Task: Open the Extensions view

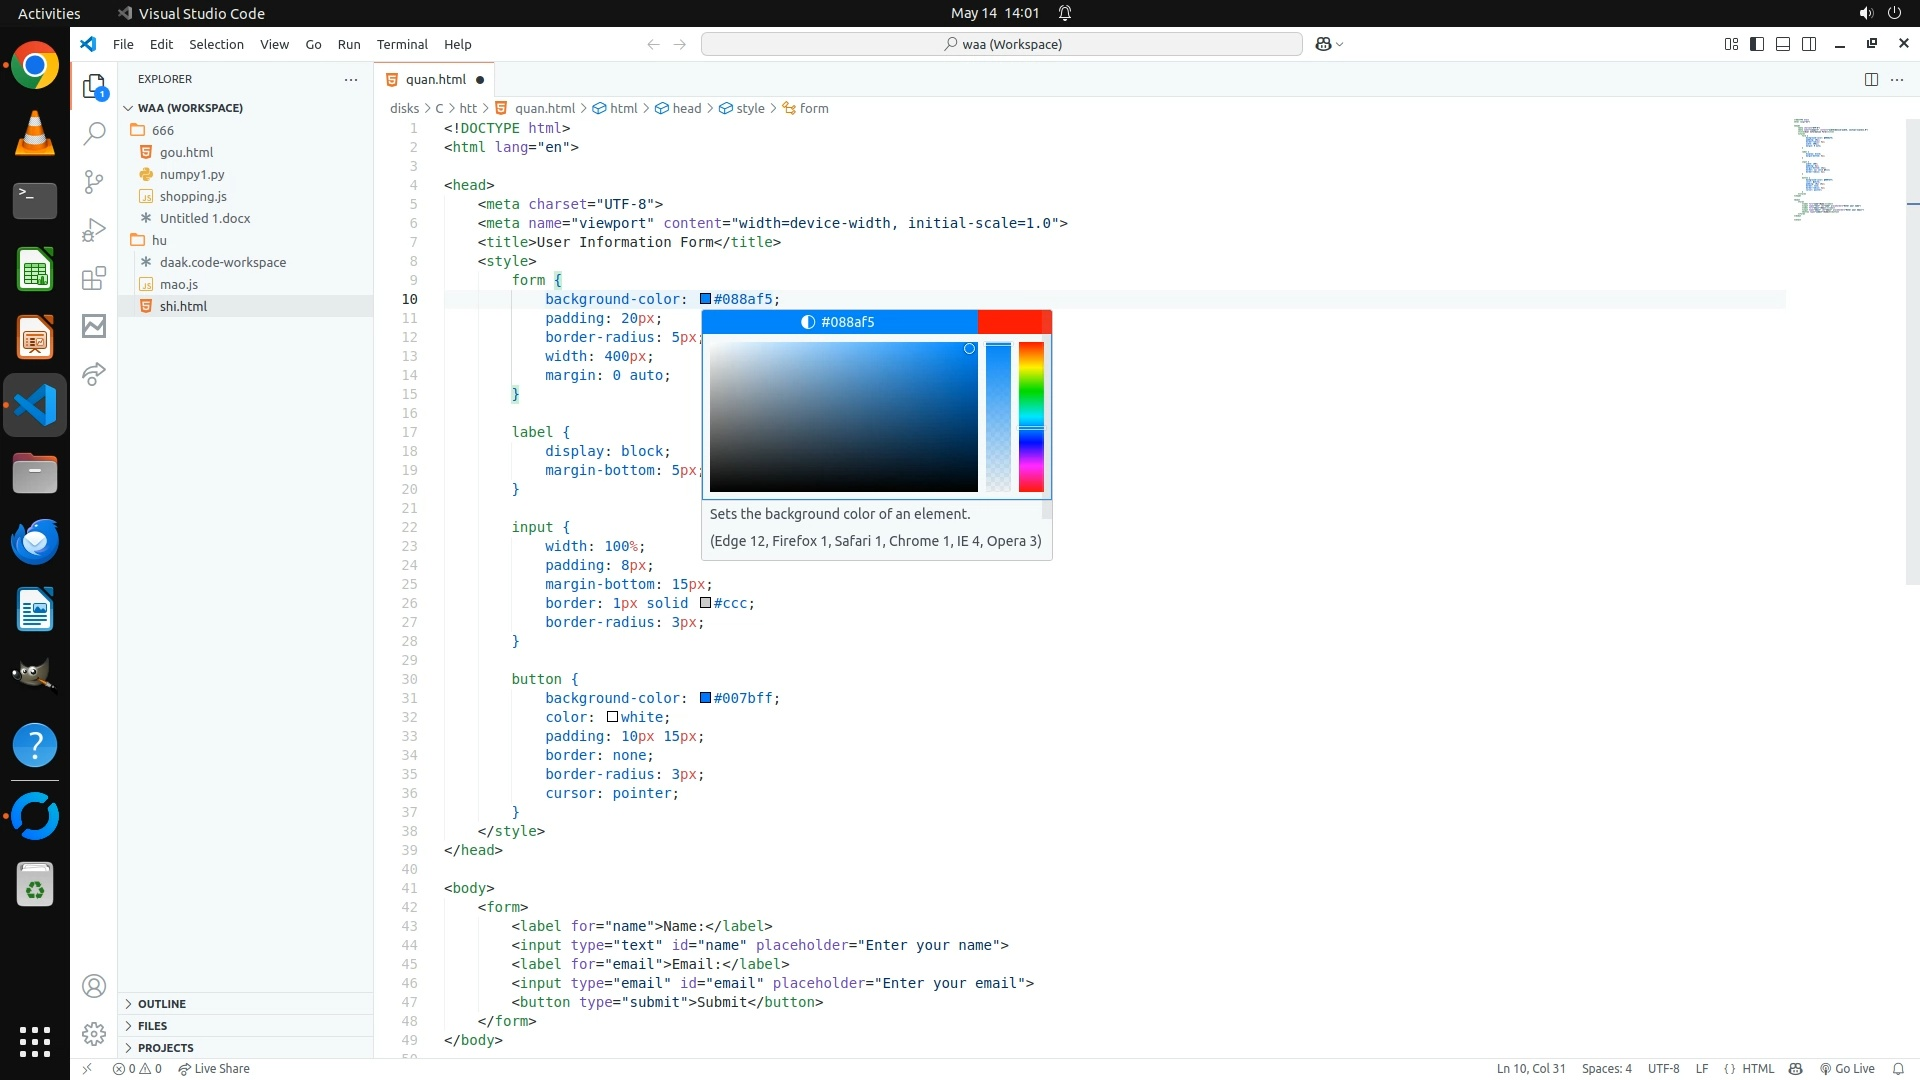Action: [94, 278]
